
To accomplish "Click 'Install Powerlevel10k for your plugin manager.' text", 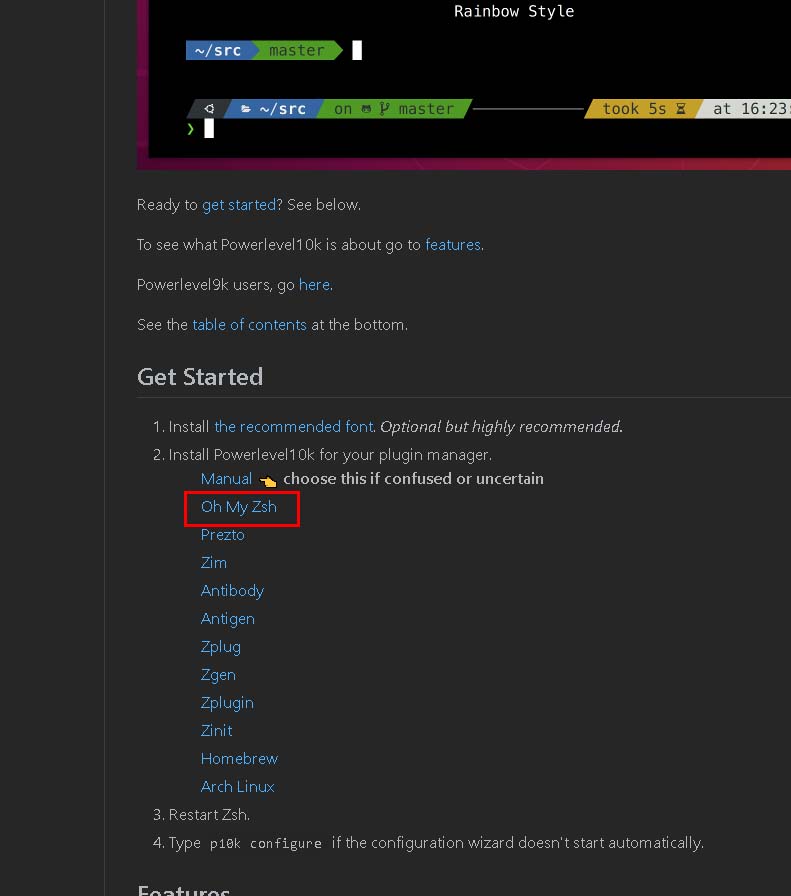I will (330, 455).
